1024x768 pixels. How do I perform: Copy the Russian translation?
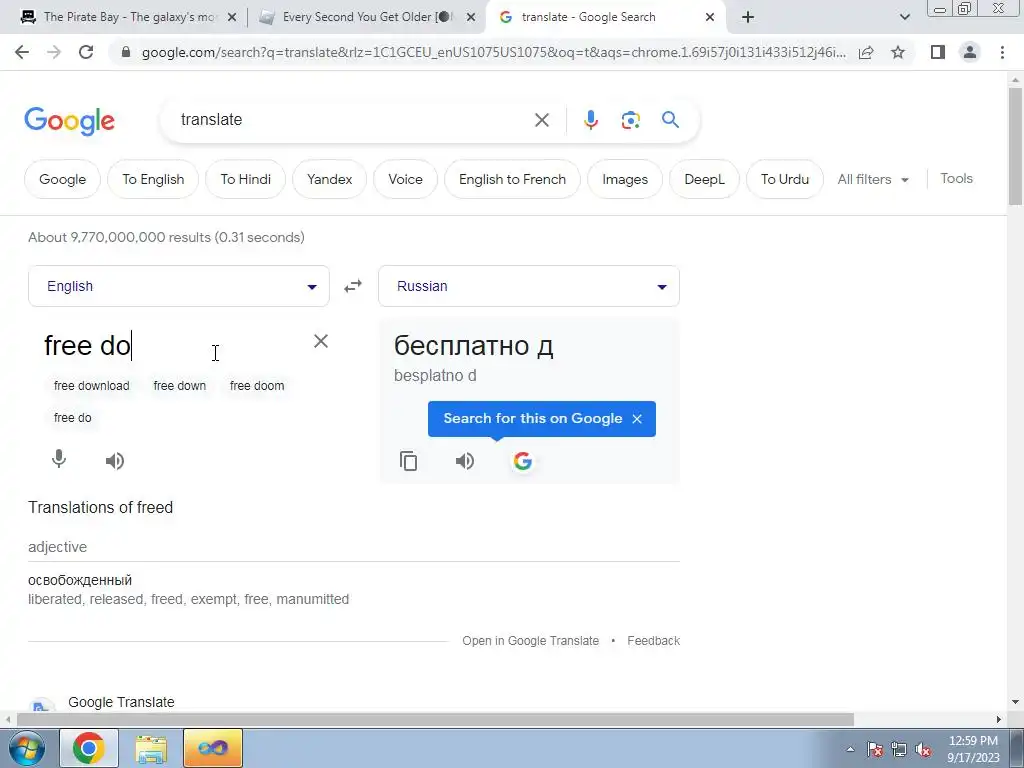coord(409,461)
